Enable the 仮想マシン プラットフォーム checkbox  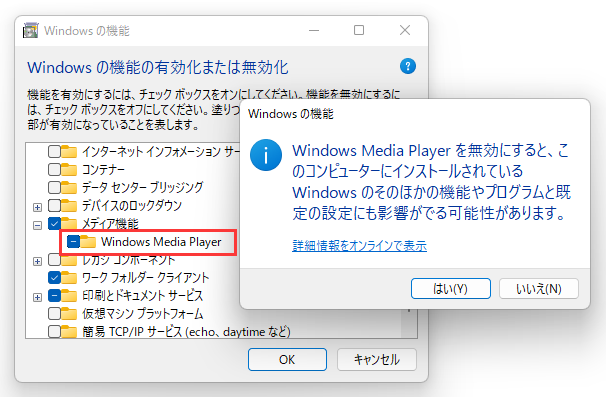(x=54, y=313)
